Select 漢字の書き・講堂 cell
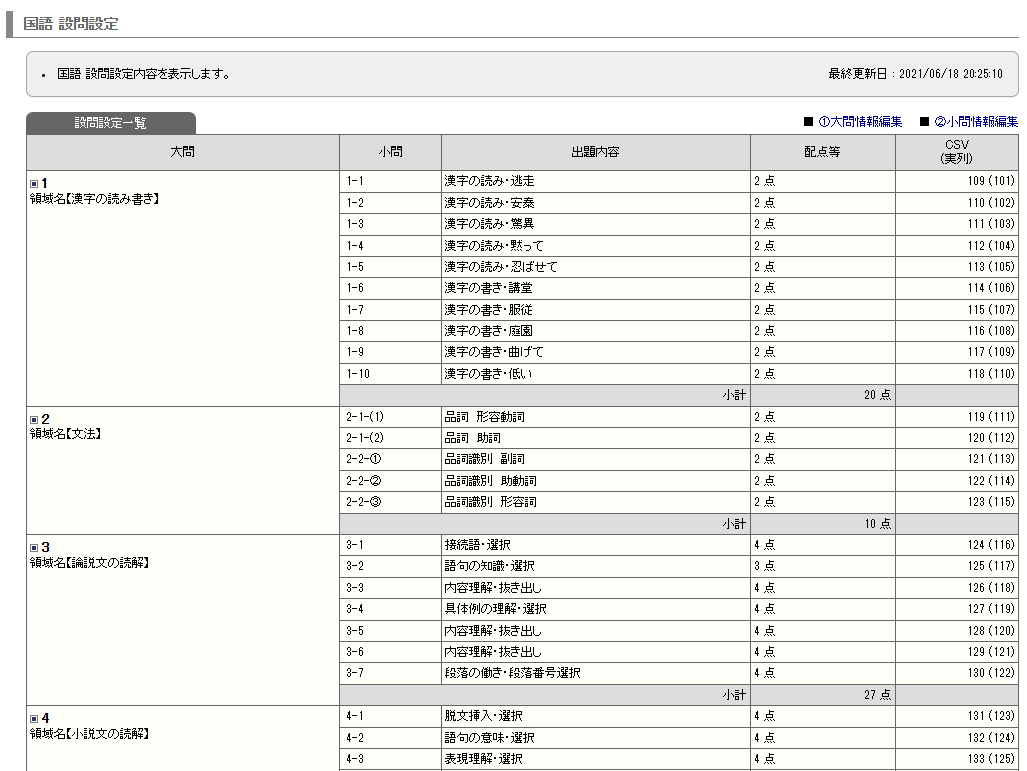This screenshot has width=1027, height=771. click(595, 288)
